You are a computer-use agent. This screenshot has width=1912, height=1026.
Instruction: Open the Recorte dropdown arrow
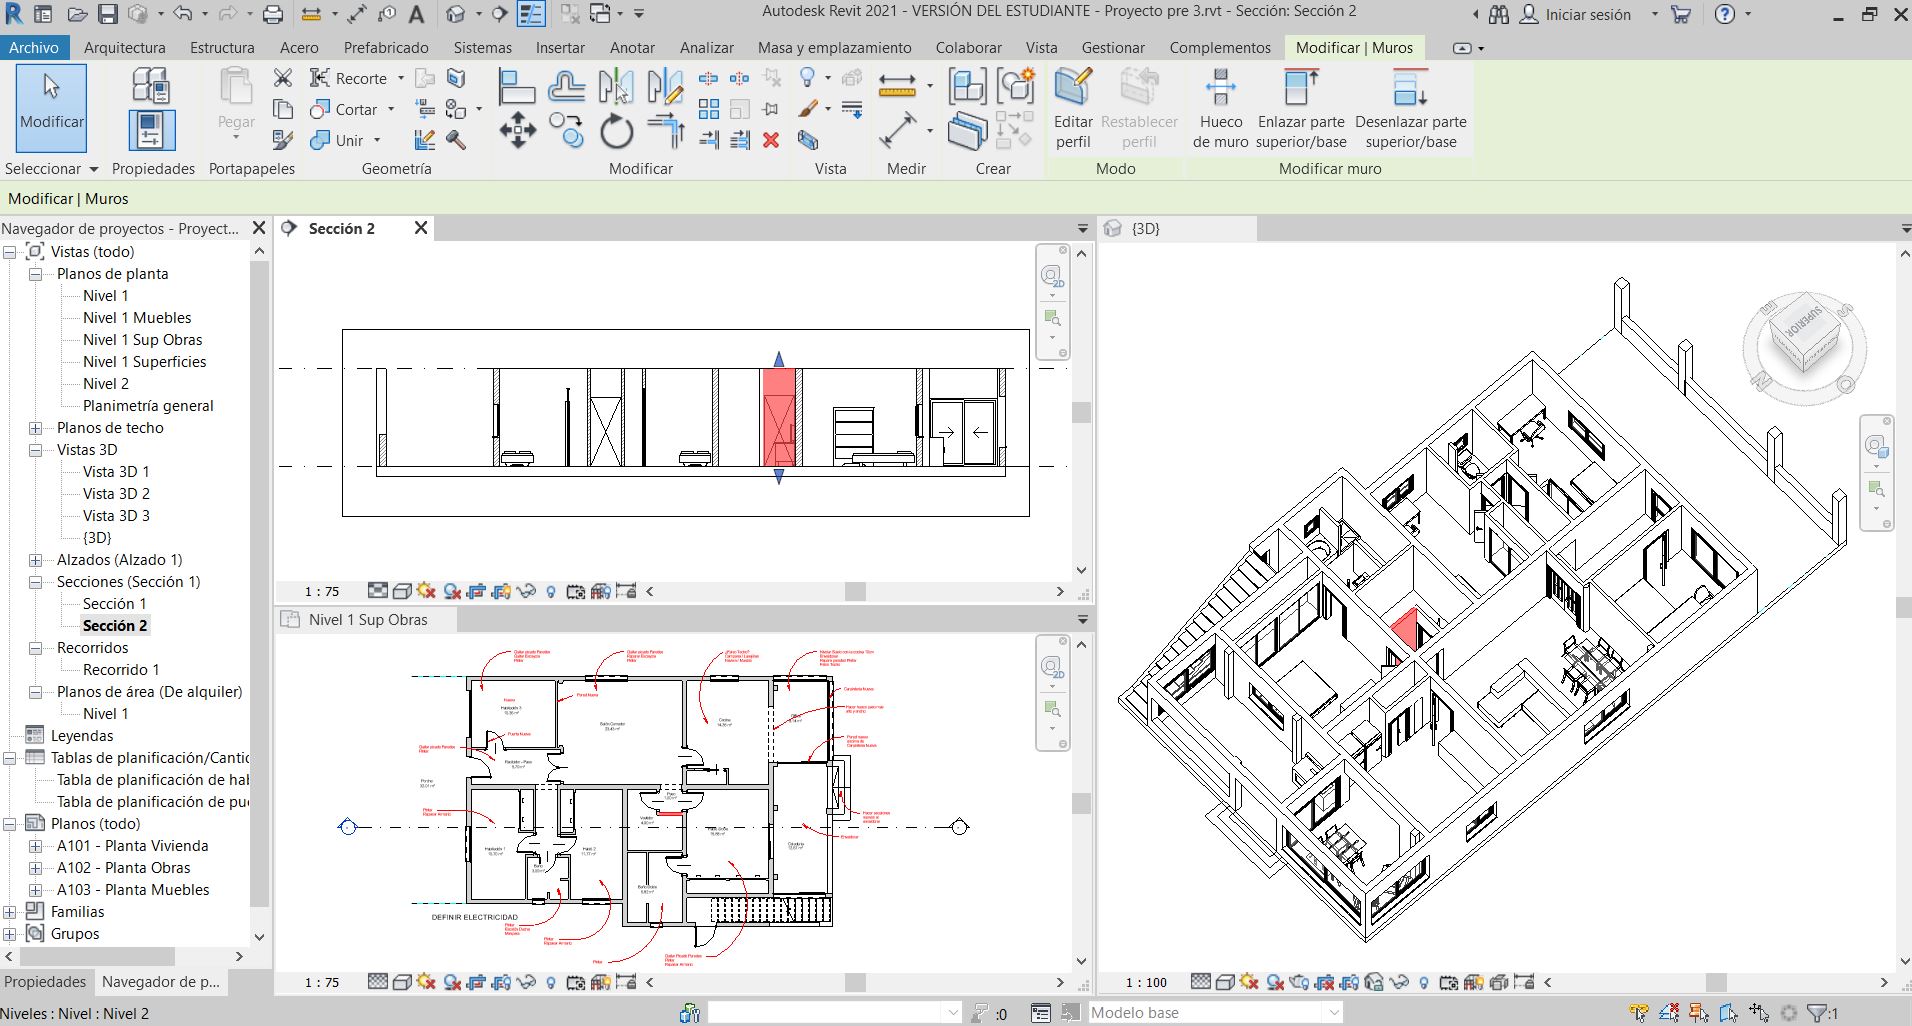click(401, 78)
